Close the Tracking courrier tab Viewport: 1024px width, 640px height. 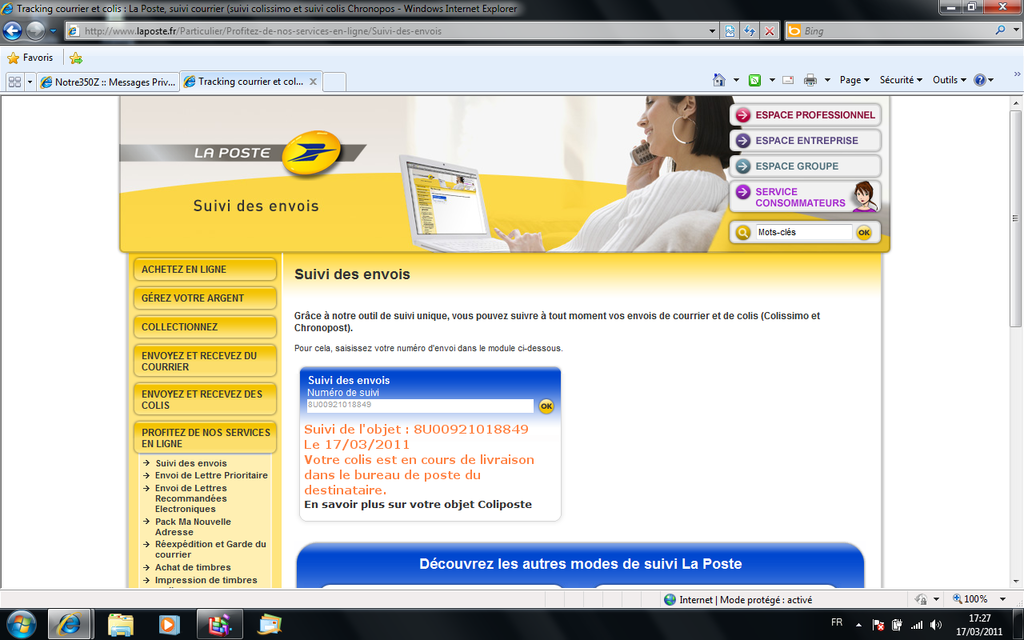point(313,82)
